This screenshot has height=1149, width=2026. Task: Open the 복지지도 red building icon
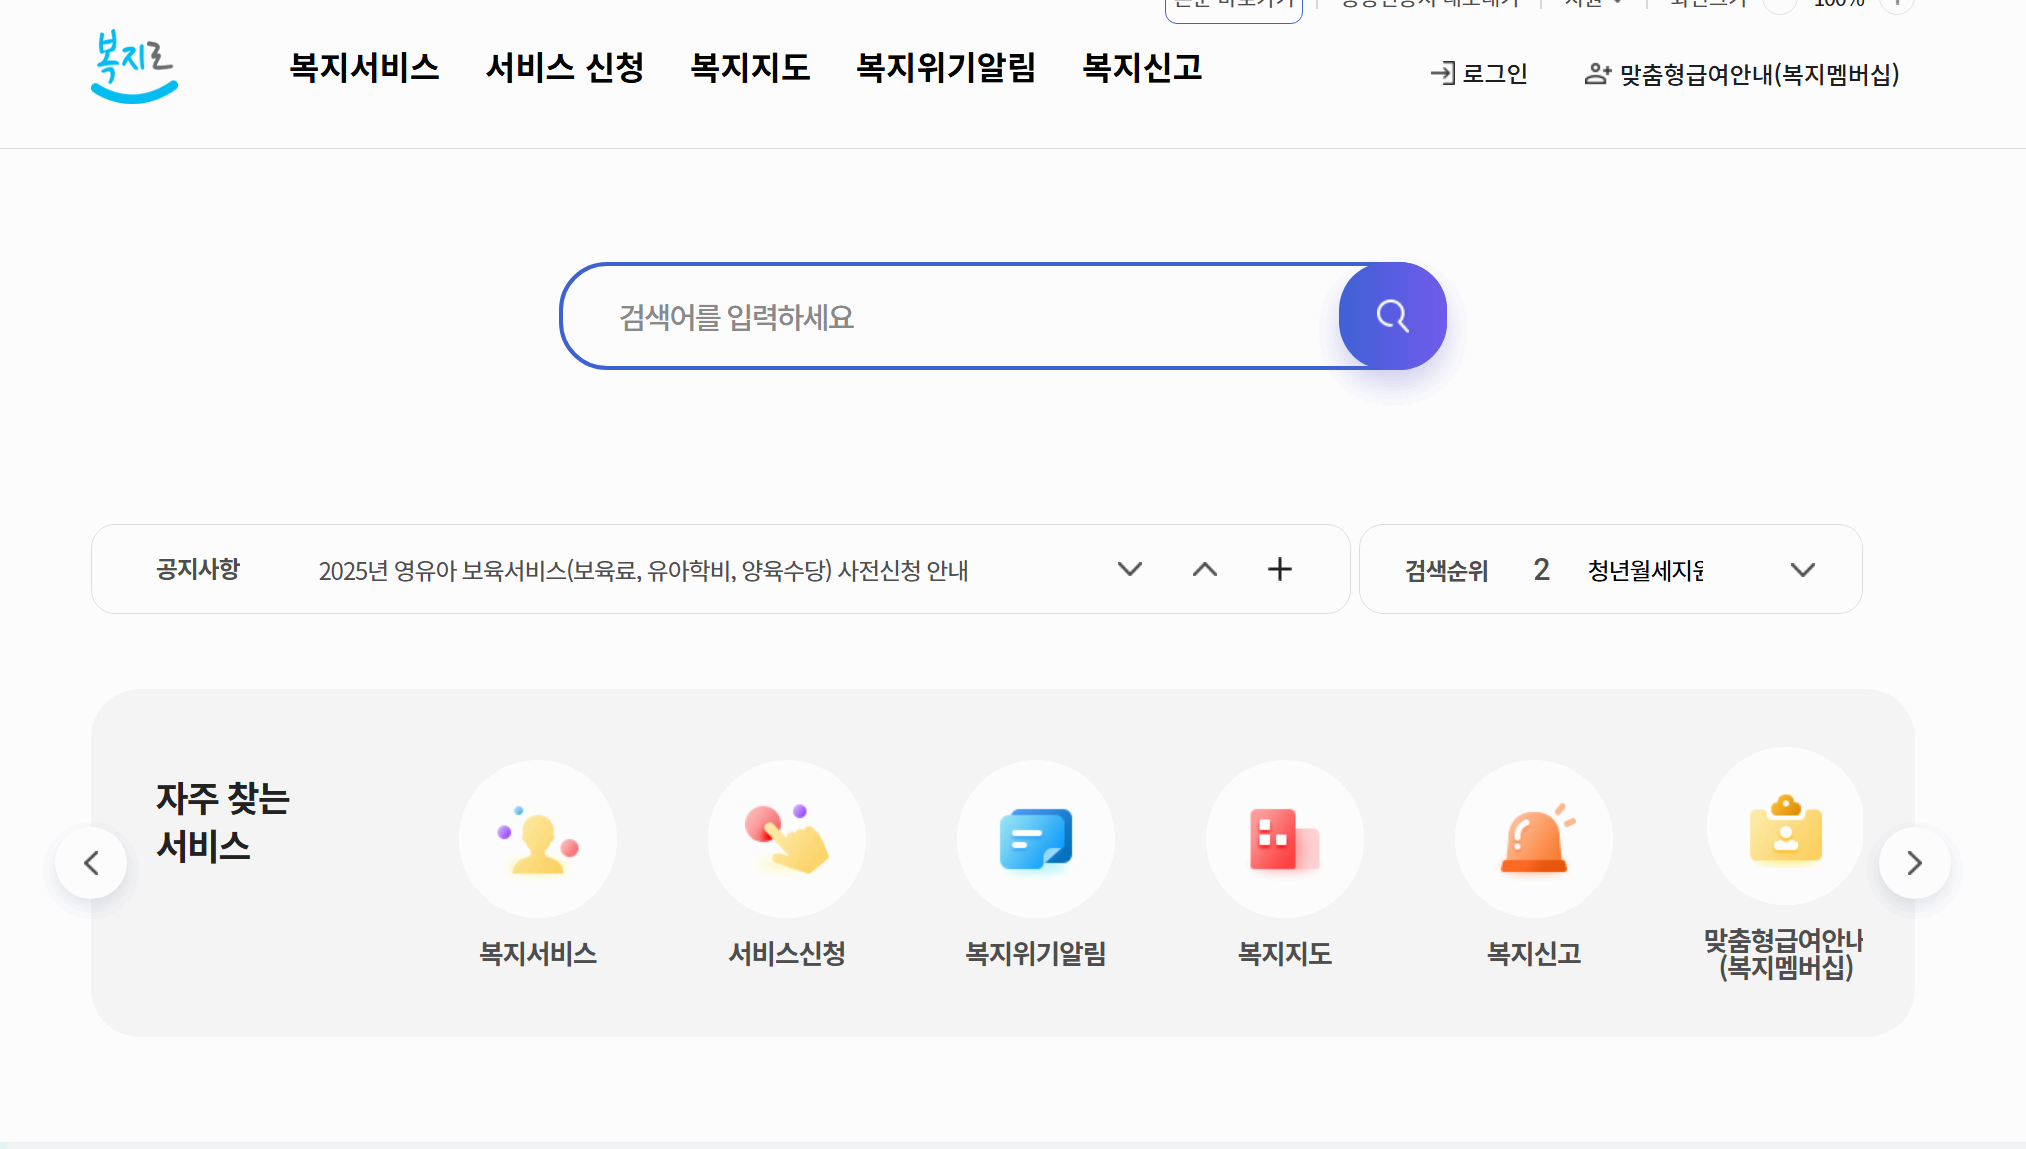1285,839
